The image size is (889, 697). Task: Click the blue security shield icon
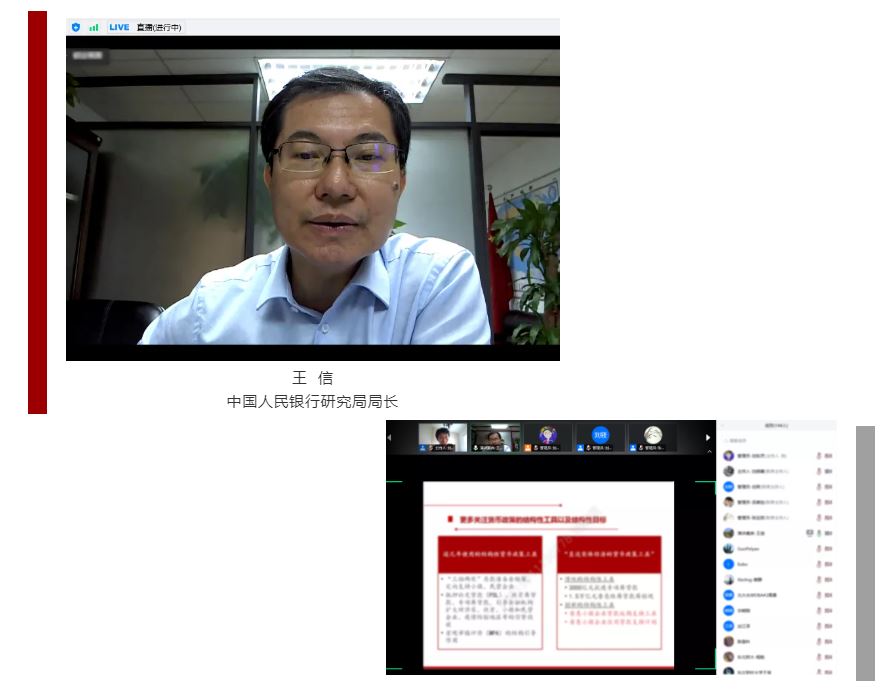coord(76,27)
